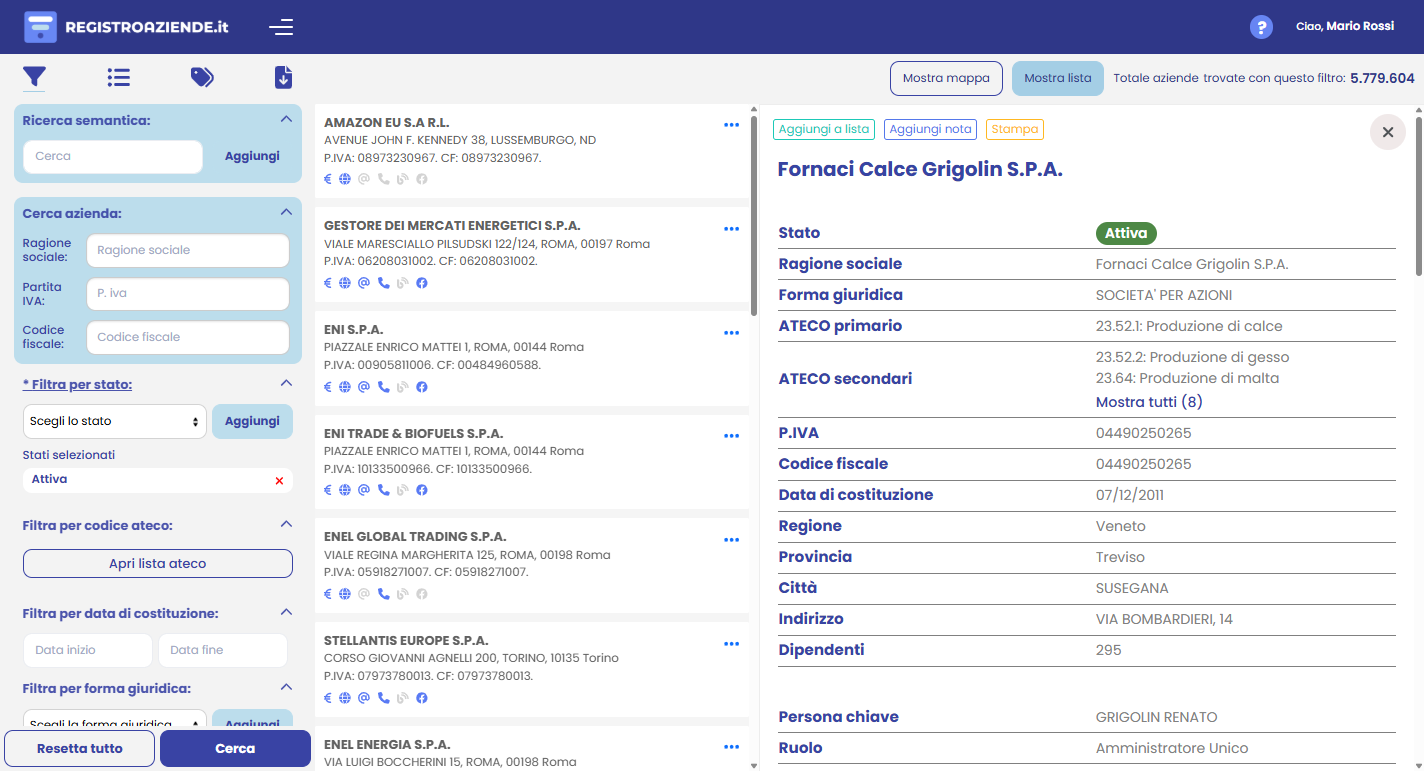Screen dimensions: 1424x771
Task: Click Aggiungi next to Scegli lo stato
Action: tap(252, 421)
